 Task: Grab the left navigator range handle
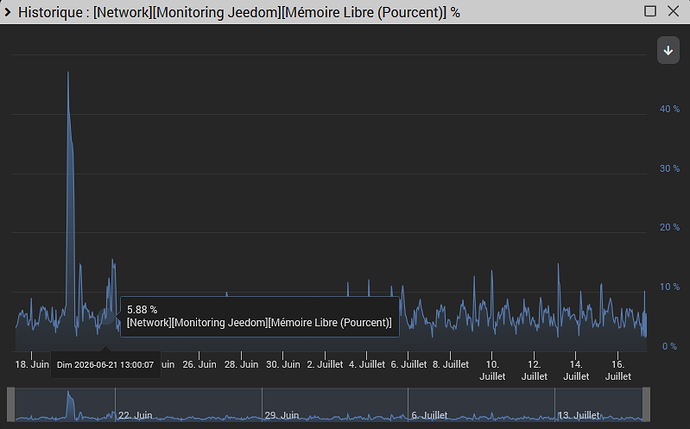pos(11,404)
